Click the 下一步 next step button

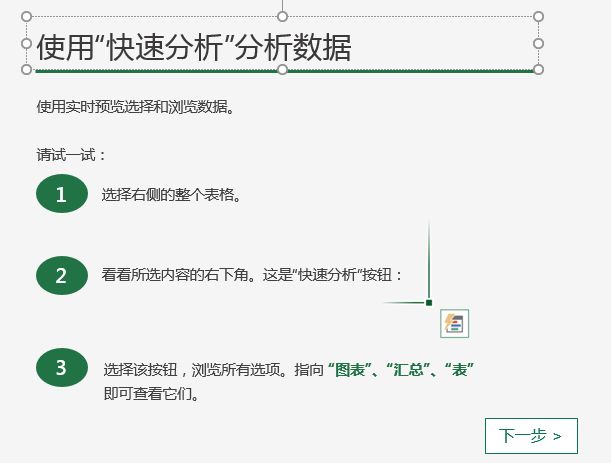coord(531,435)
